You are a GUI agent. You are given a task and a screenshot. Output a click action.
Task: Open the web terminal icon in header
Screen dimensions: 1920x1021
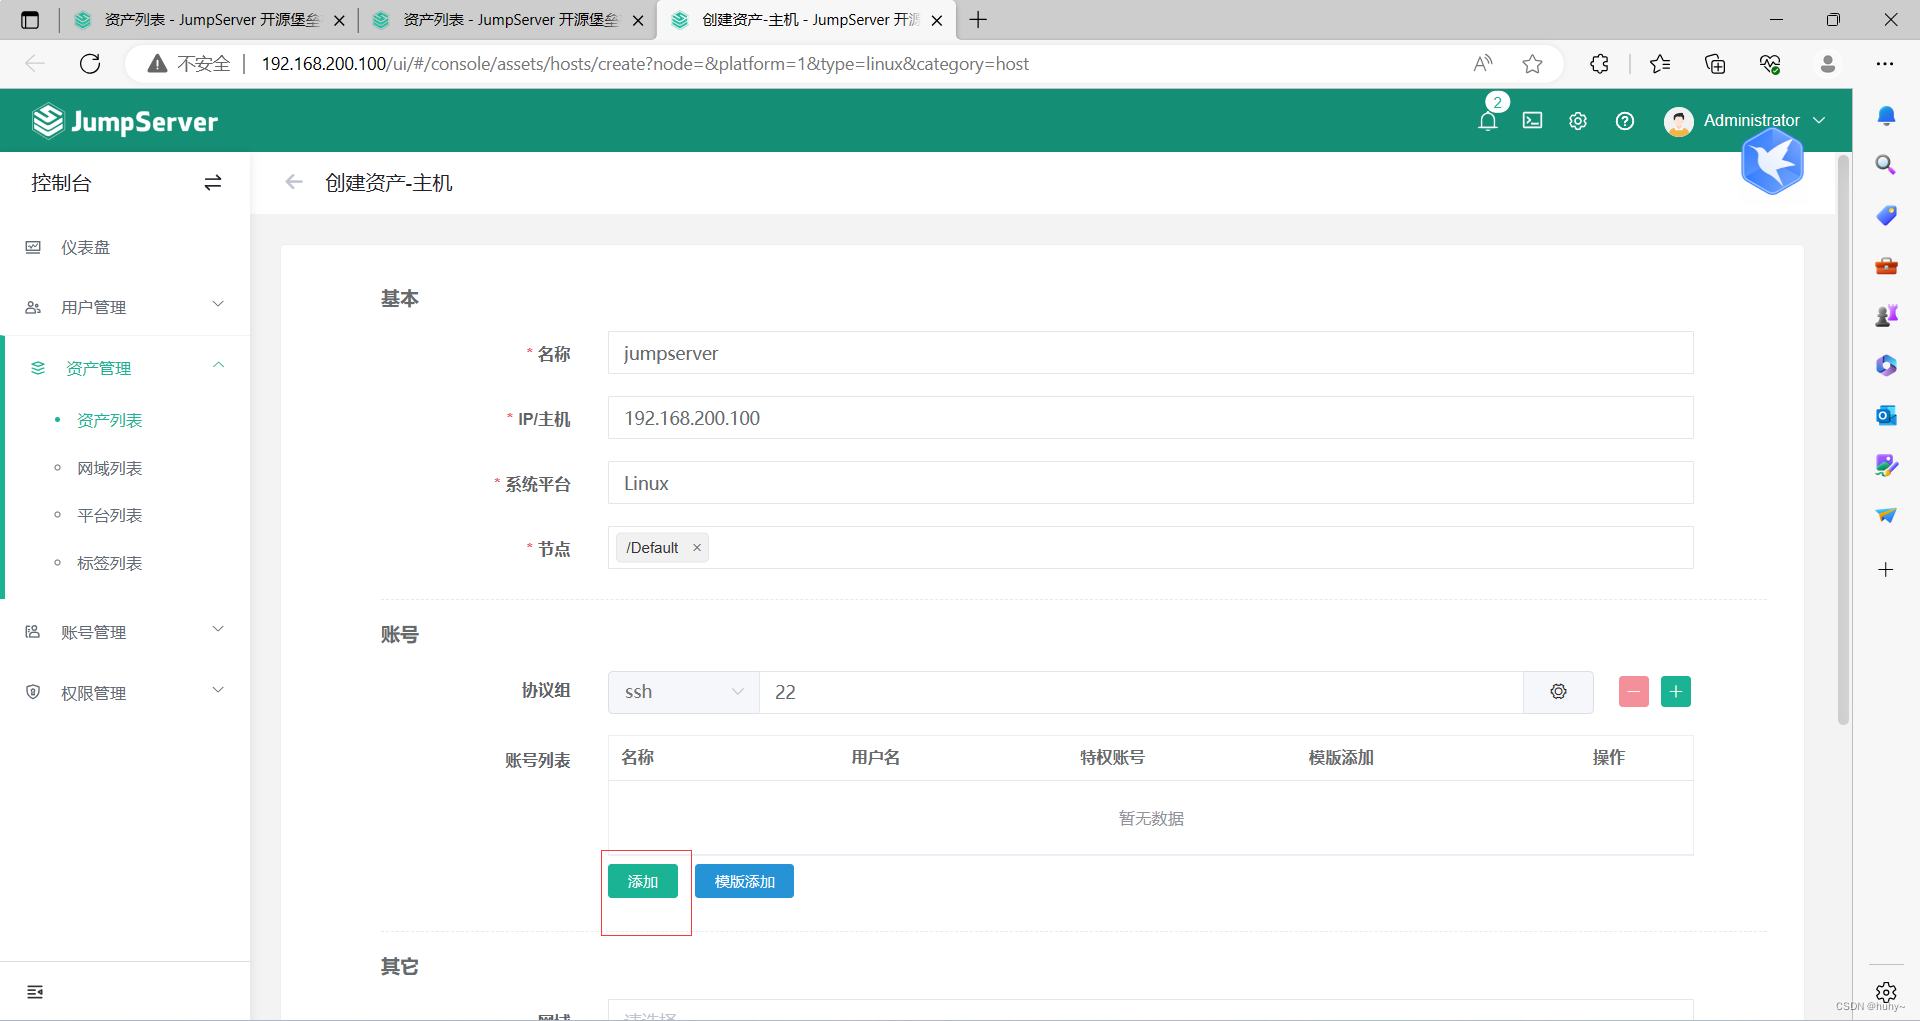(1532, 121)
